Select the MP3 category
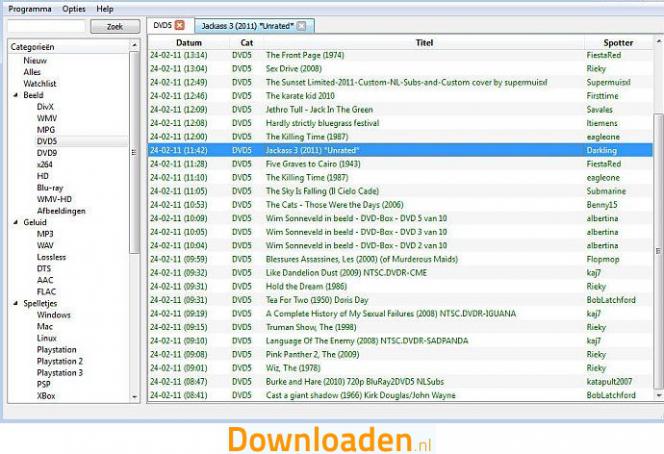 45,234
